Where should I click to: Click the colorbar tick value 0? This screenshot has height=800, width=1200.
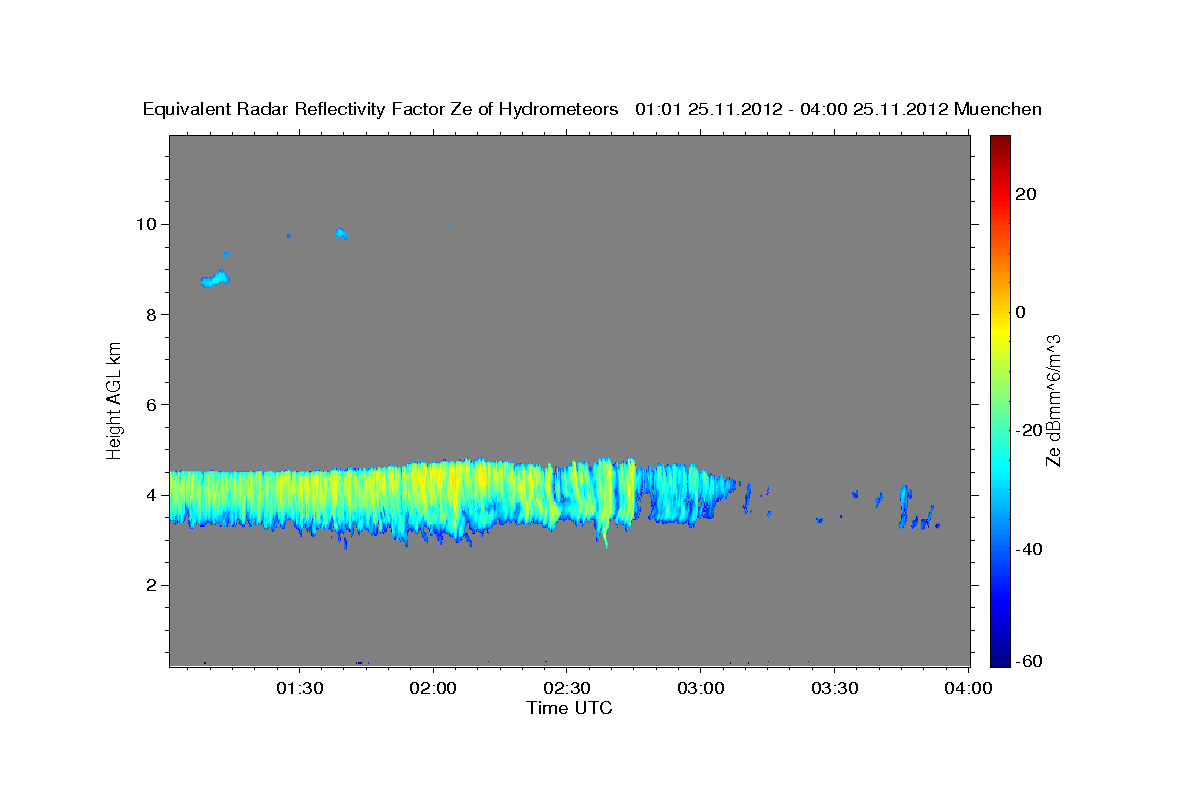(x=1020, y=312)
